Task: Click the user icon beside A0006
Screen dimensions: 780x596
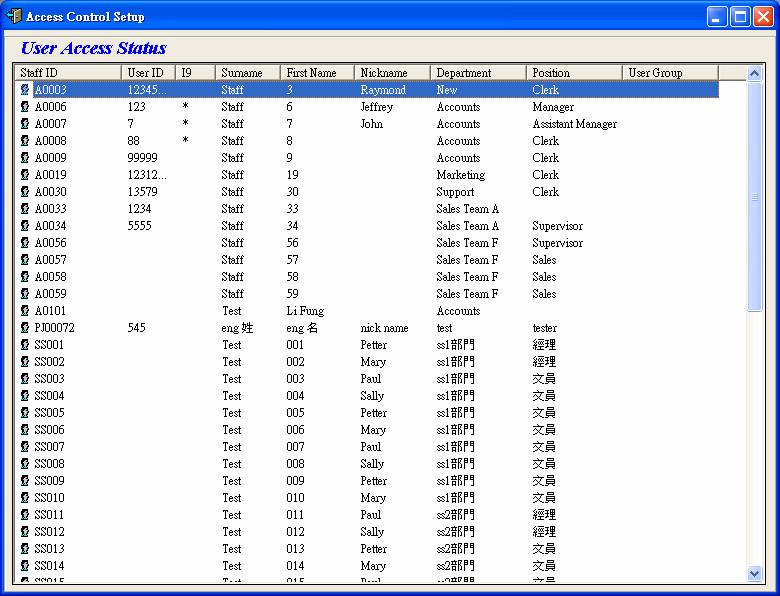Action: tap(25, 106)
